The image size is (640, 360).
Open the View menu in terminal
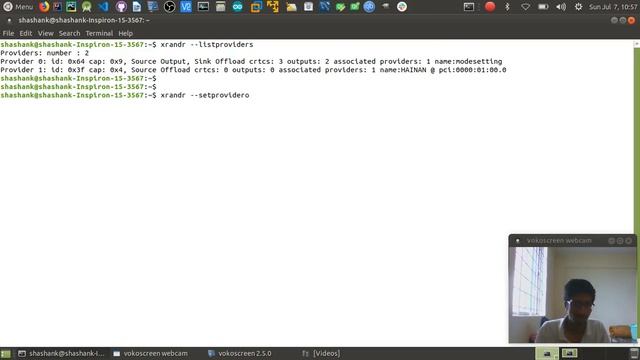pos(46,33)
